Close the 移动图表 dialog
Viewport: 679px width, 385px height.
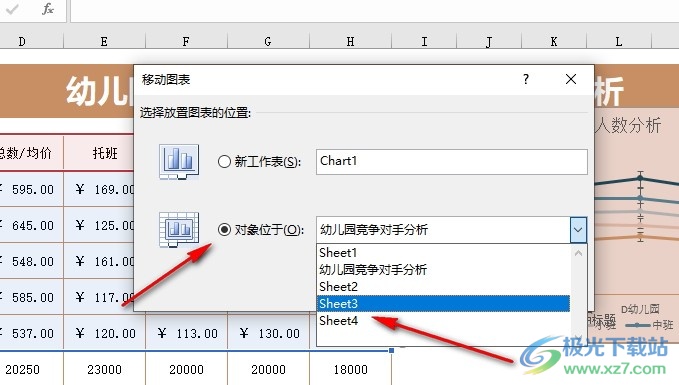click(x=571, y=79)
